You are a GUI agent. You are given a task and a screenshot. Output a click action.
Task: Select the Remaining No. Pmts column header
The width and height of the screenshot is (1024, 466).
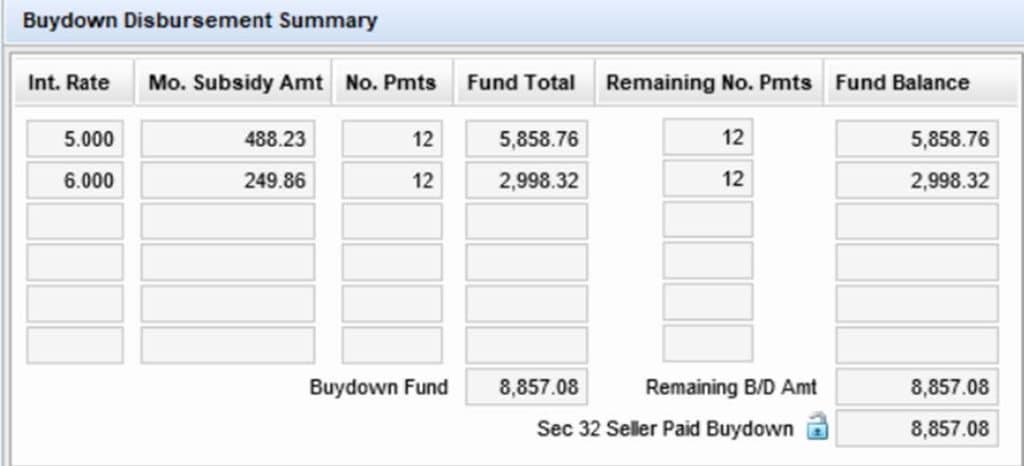709,83
